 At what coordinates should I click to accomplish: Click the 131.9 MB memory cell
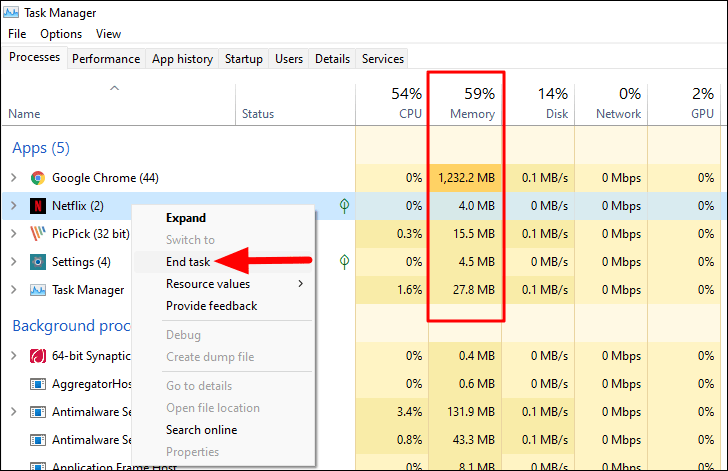click(x=465, y=412)
